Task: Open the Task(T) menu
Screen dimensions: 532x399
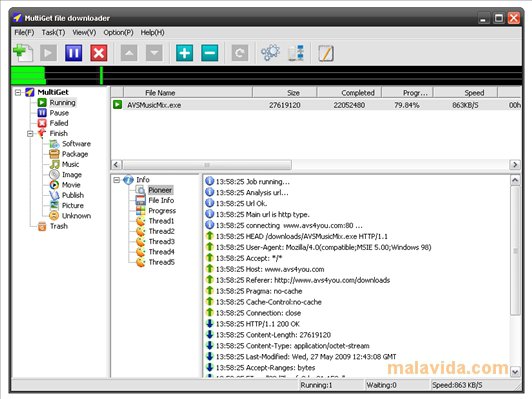Action: 53,33
